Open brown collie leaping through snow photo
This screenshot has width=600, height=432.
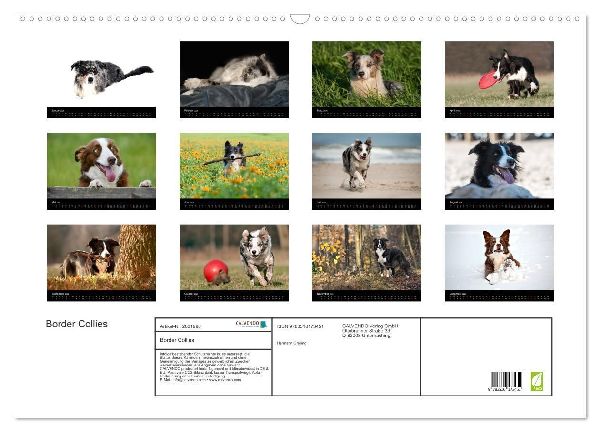pos(499,263)
